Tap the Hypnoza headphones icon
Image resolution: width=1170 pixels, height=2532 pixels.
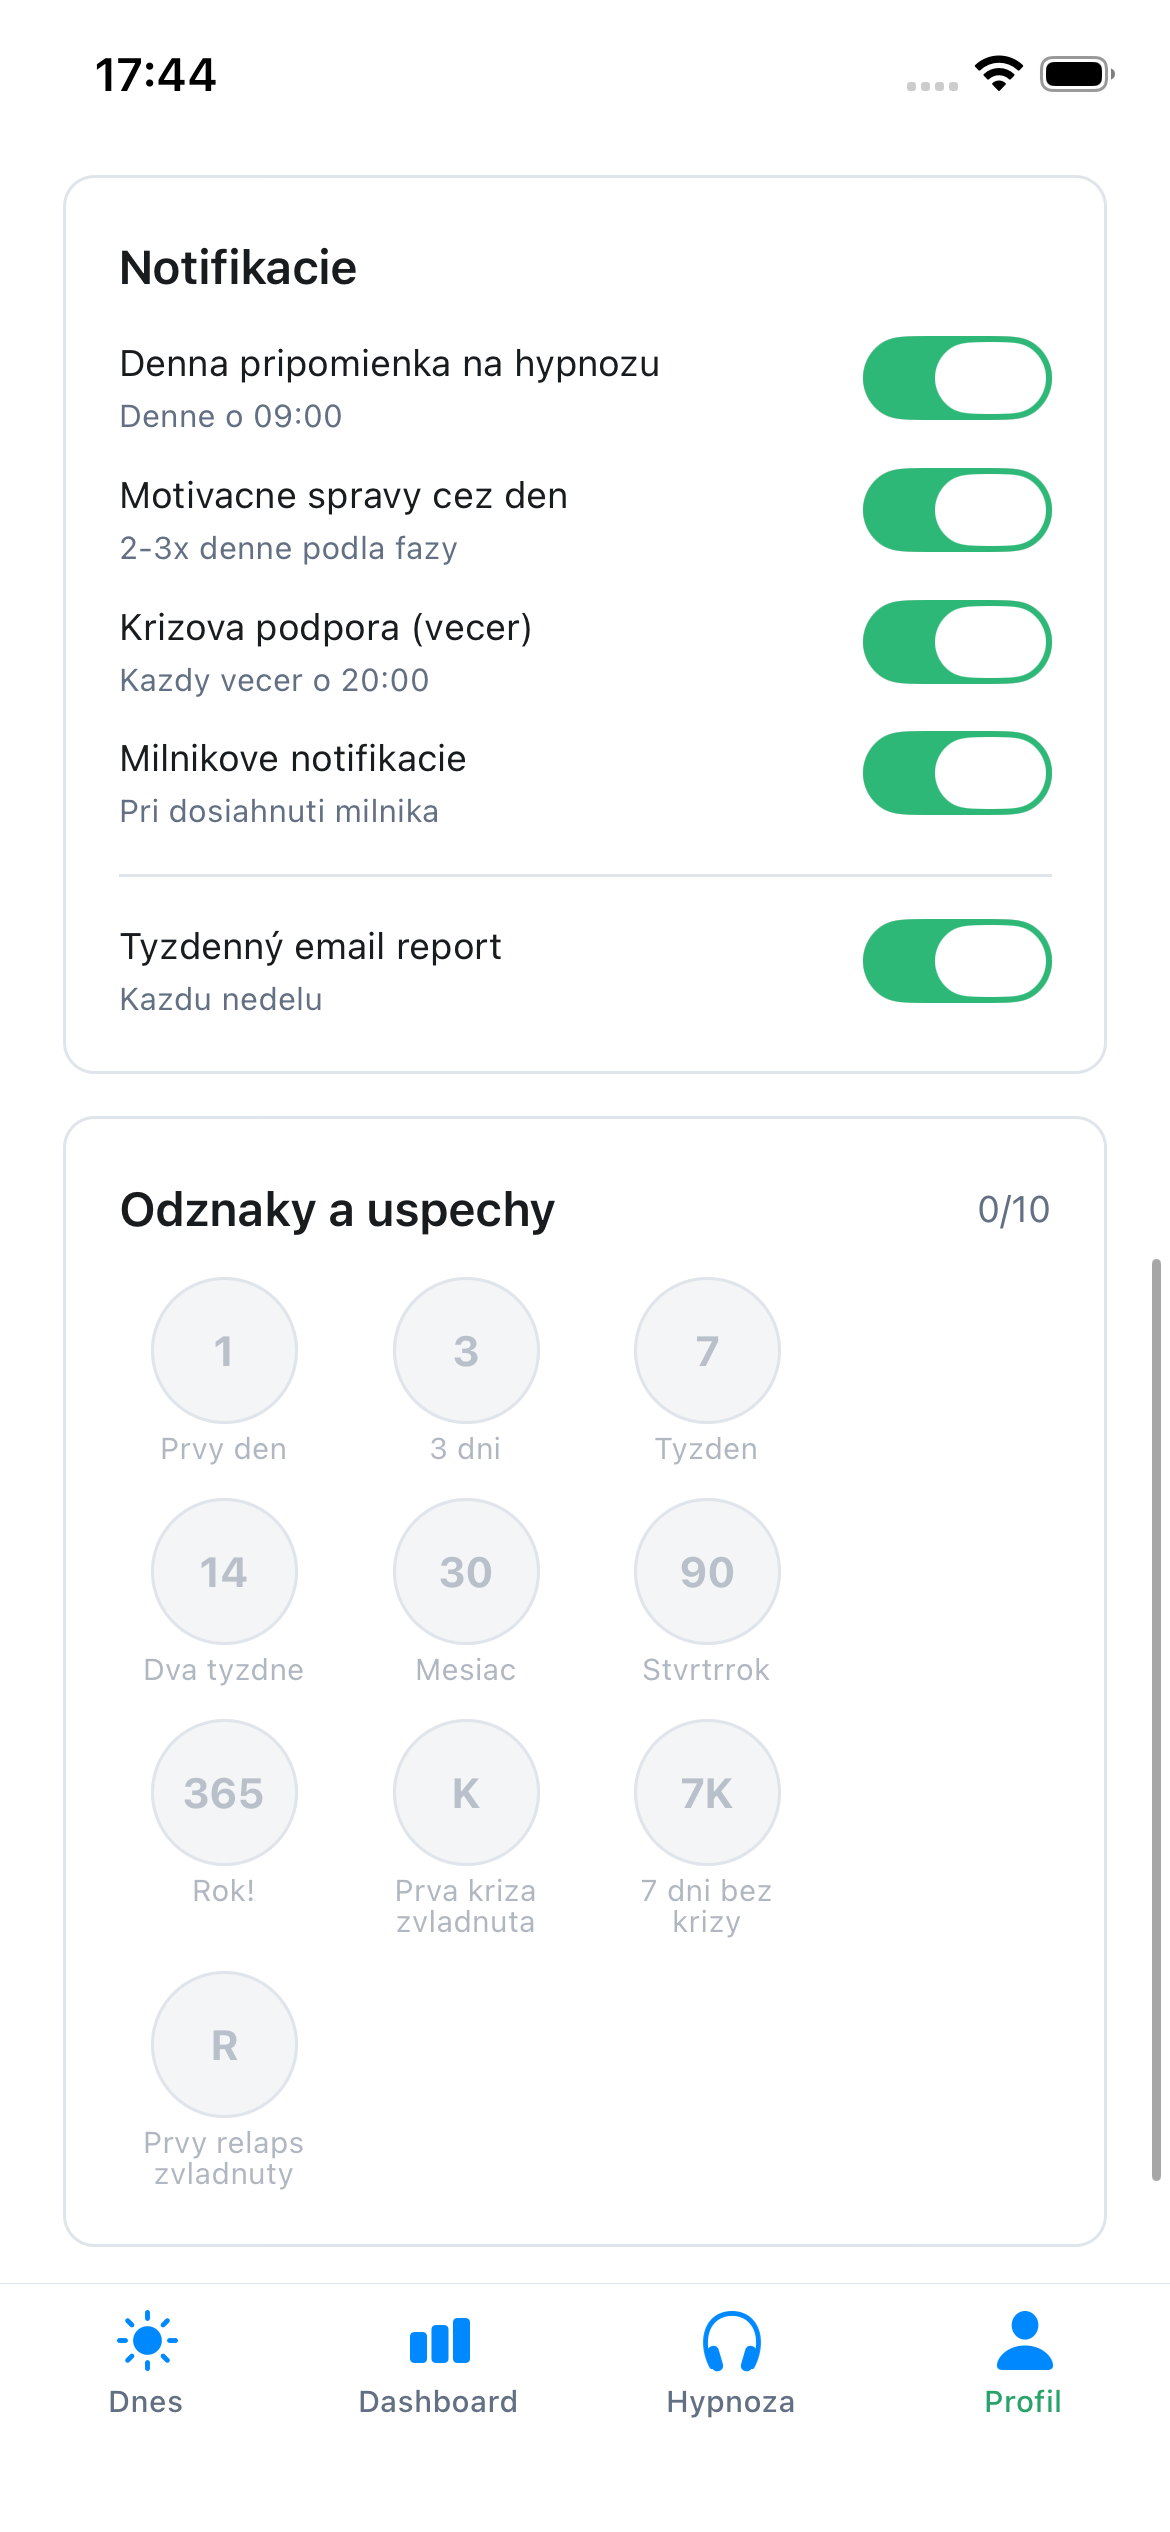coord(731,2341)
